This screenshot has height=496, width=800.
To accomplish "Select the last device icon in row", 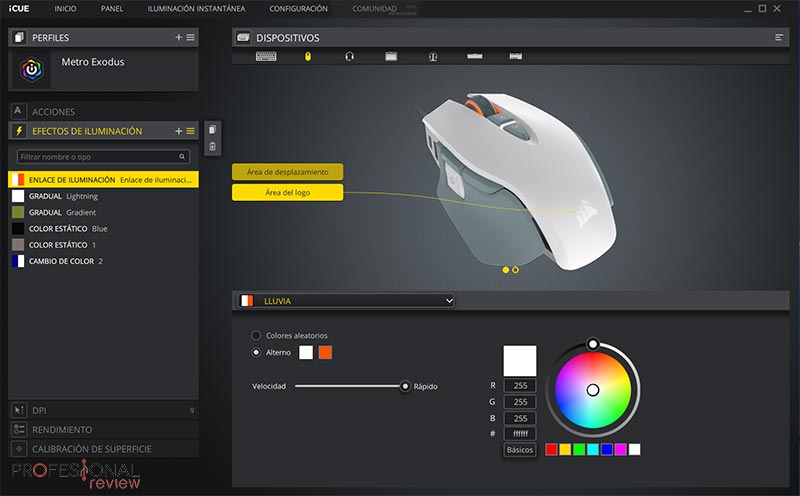I will point(515,56).
